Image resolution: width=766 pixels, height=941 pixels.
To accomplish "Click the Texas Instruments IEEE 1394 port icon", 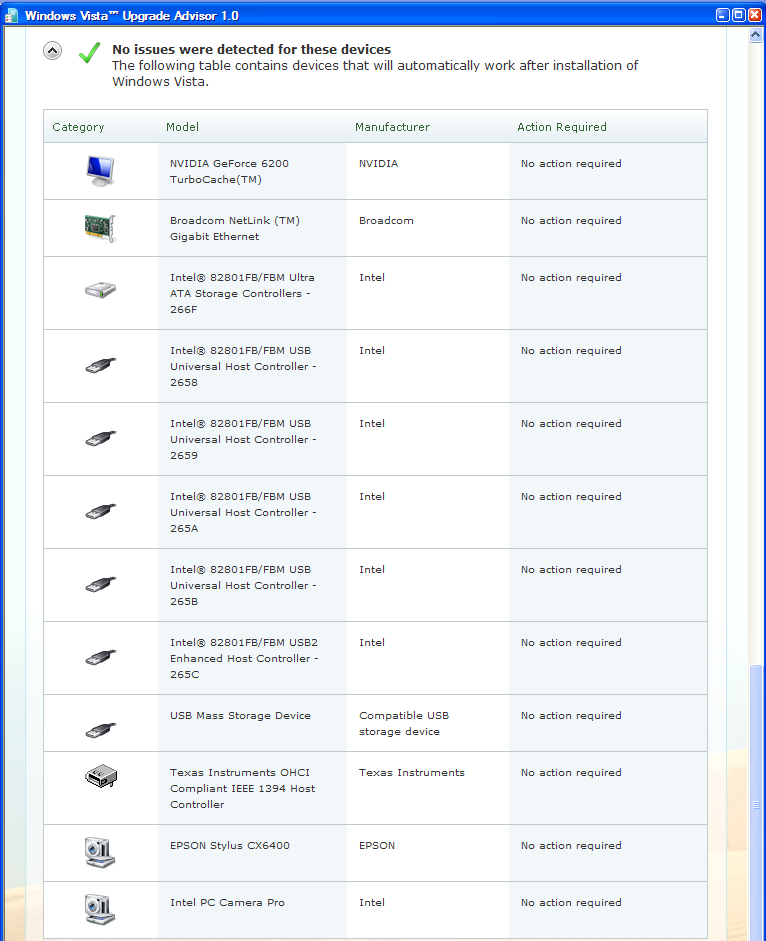I will click(100, 776).
